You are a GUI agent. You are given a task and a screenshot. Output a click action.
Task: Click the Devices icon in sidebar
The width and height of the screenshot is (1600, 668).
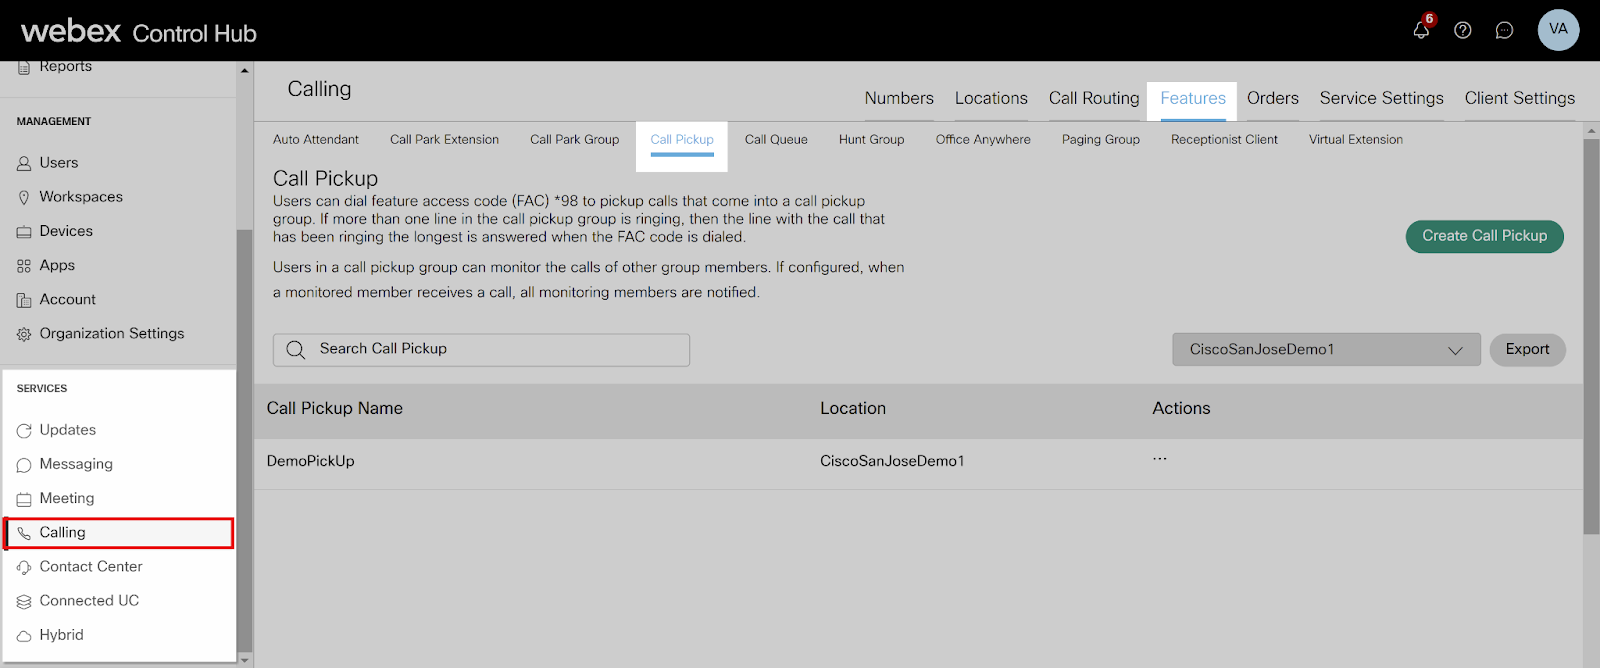click(24, 232)
